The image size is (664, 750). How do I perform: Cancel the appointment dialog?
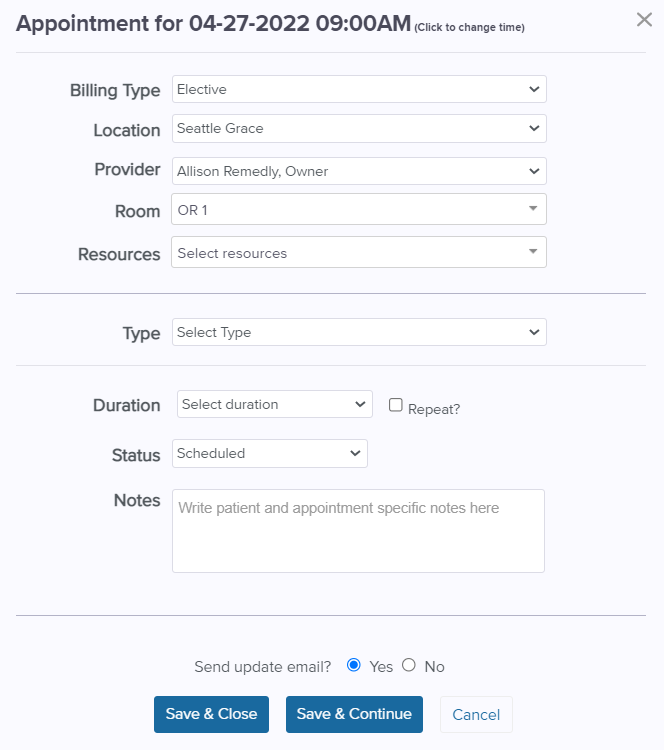point(476,714)
